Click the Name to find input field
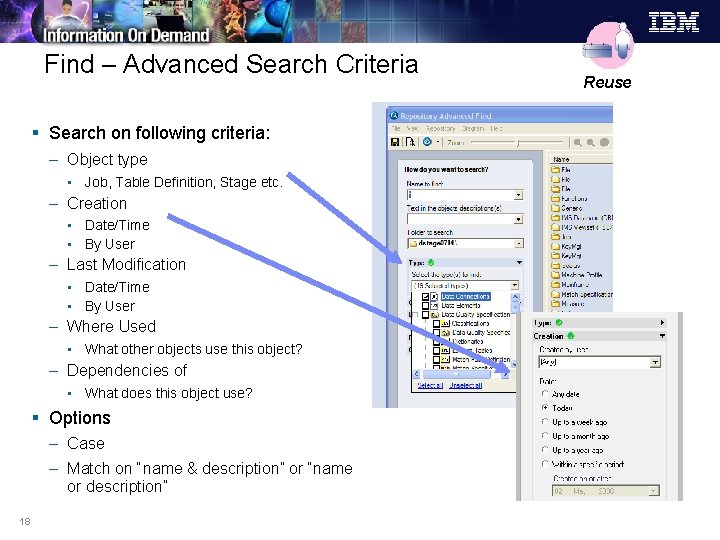Screen dimensions: 720x540 pos(460,195)
